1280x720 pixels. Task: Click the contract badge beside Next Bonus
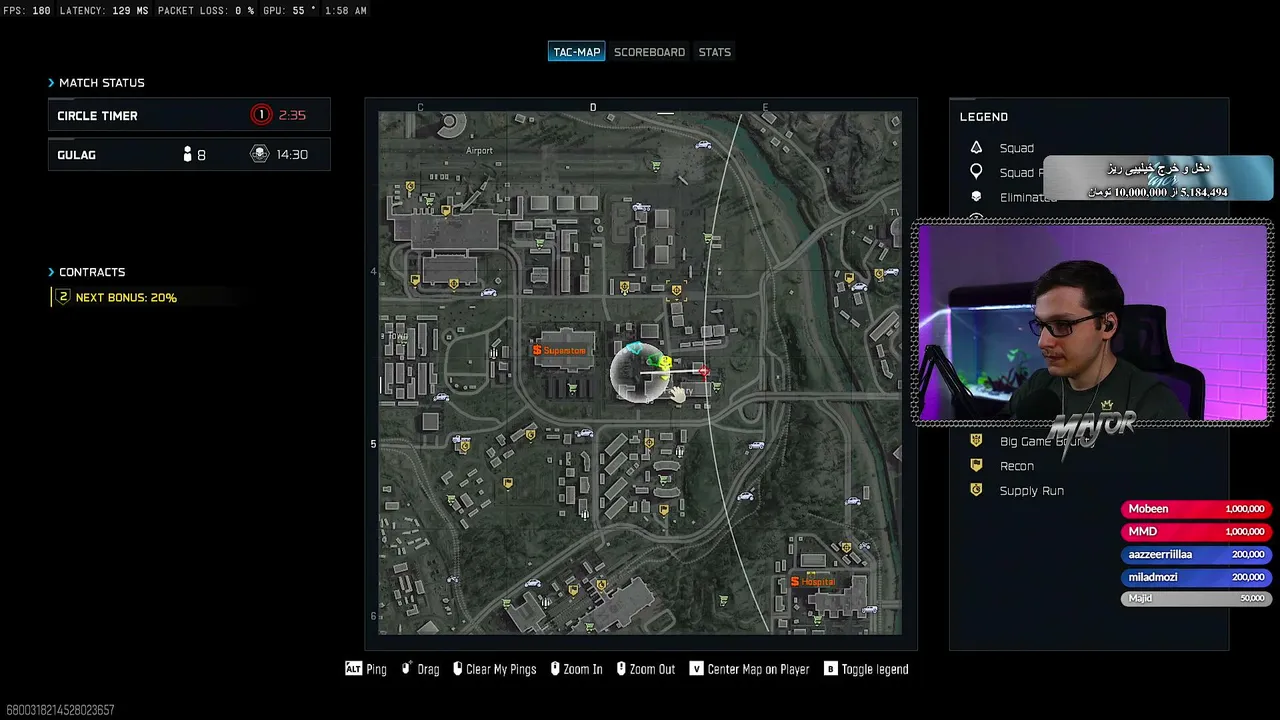[x=63, y=297]
